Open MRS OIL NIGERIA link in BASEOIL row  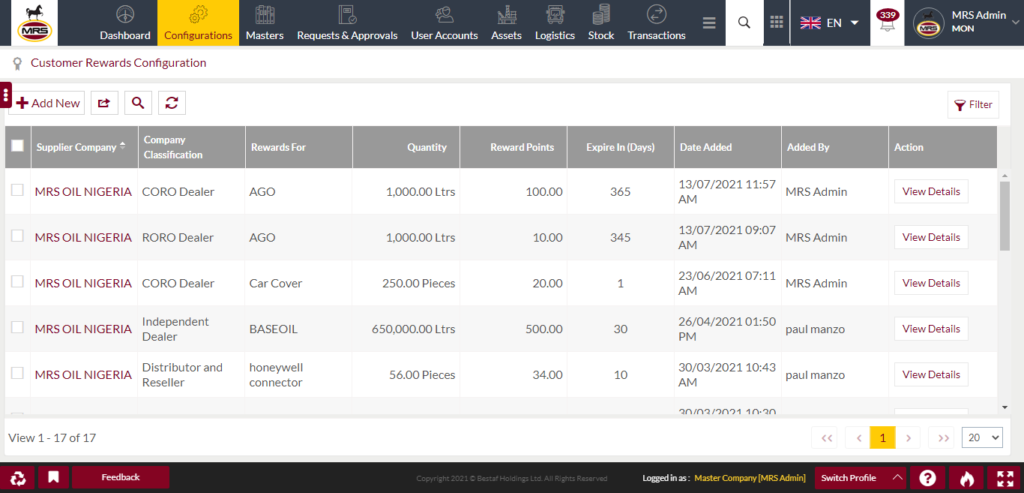pyautogui.click(x=83, y=329)
